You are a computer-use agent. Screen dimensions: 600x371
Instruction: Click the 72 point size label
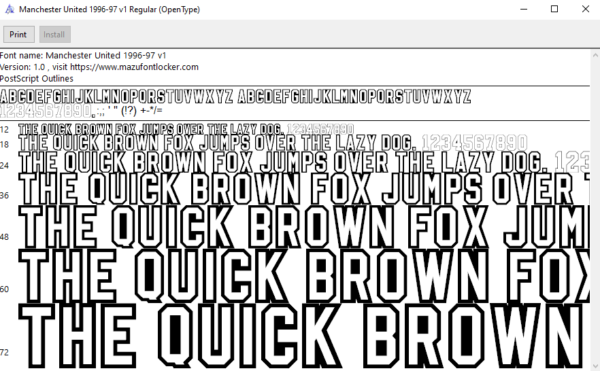(x=5, y=352)
